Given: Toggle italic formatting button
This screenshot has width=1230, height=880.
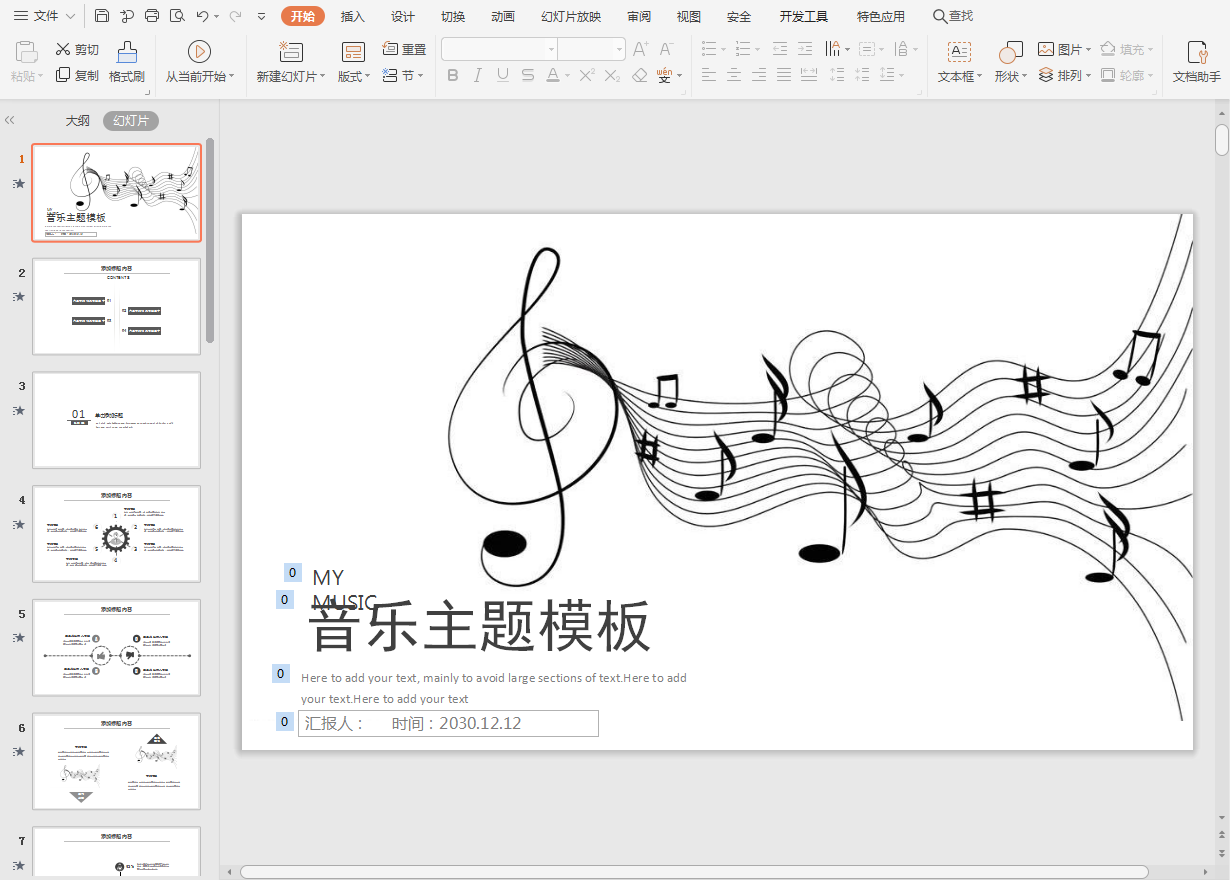Looking at the screenshot, I should point(478,75).
